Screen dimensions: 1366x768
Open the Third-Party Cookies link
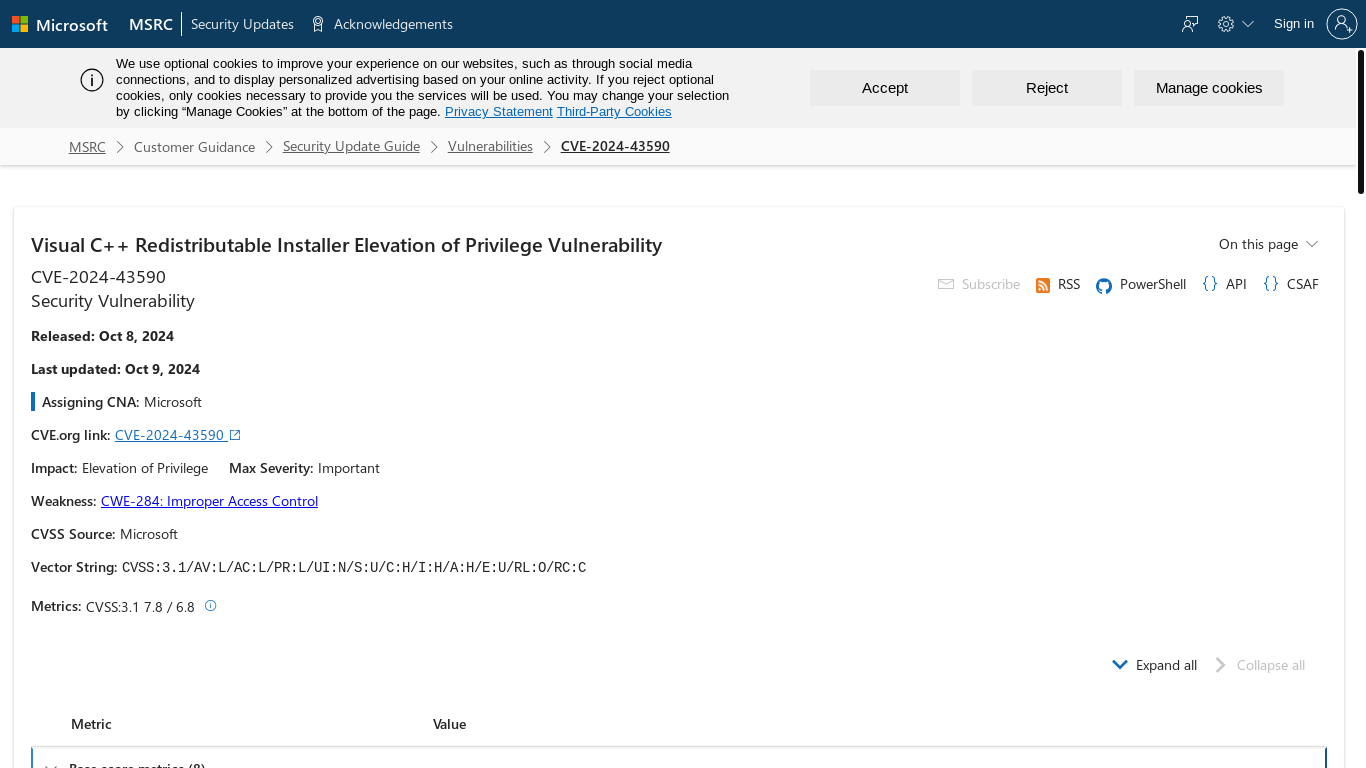614,112
